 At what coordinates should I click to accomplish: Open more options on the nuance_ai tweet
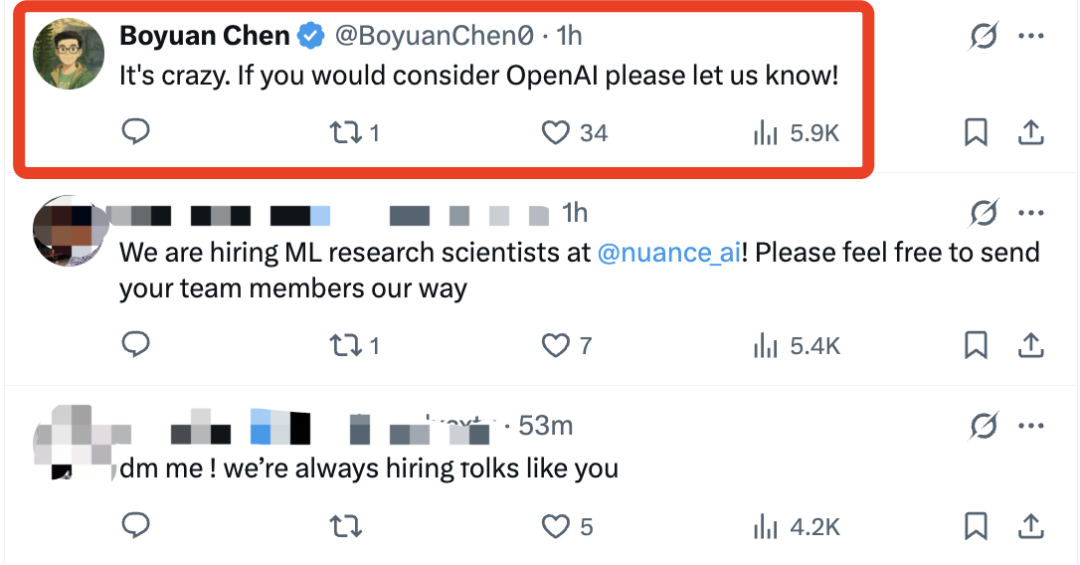(1031, 213)
